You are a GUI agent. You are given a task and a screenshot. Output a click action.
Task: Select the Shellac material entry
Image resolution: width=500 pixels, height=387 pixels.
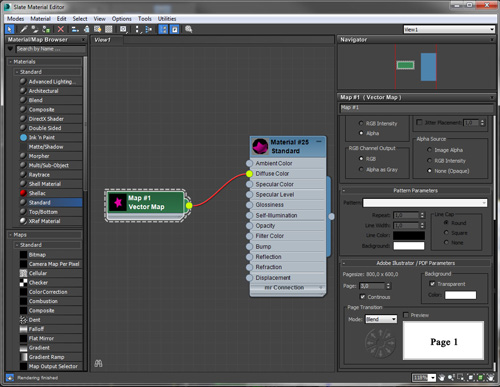50,193
